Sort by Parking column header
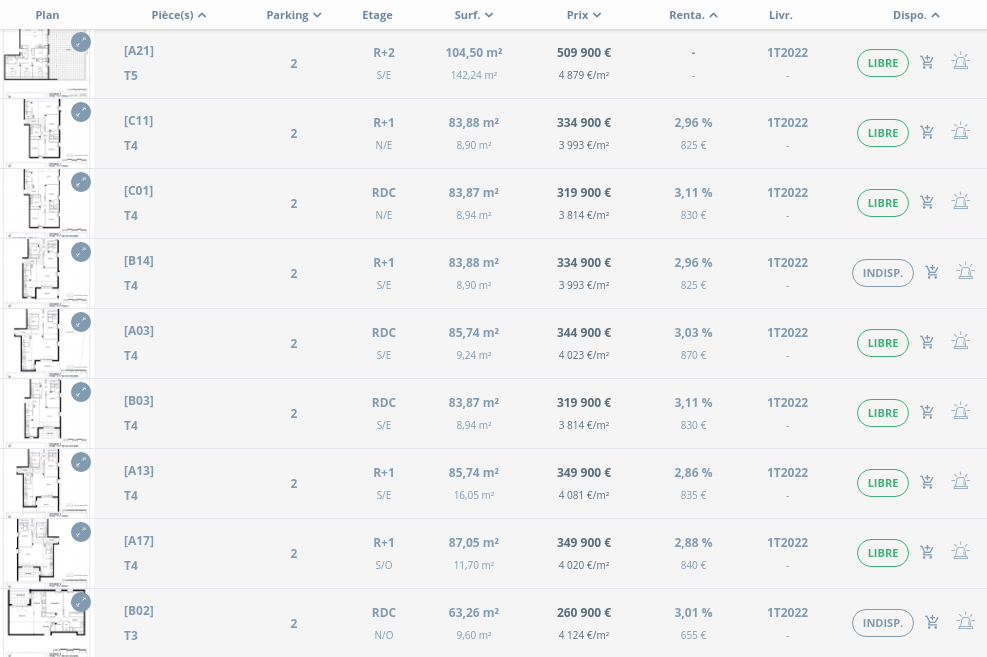This screenshot has height=657, width=987. (294, 15)
